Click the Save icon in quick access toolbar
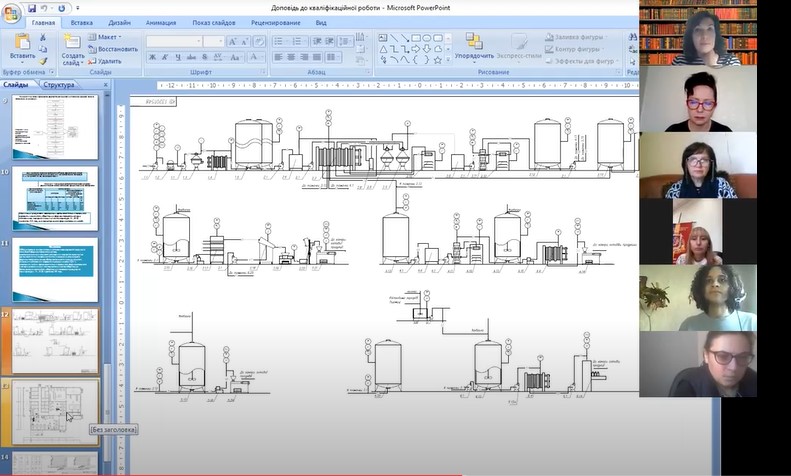This screenshot has width=791, height=476. [32, 8]
